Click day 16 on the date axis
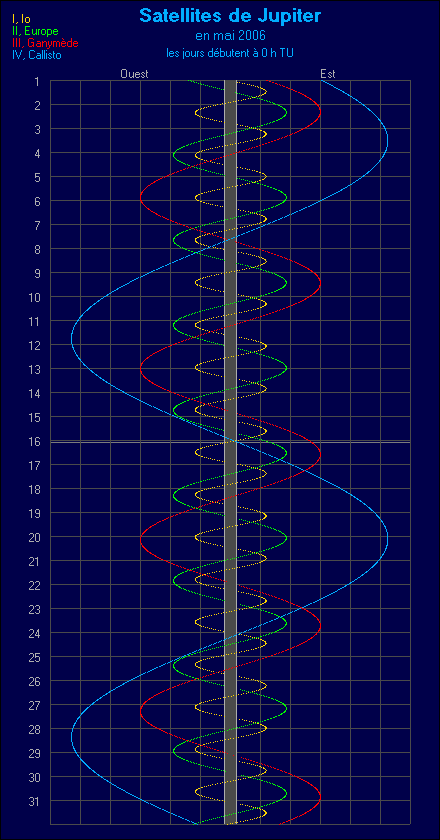The height and width of the screenshot is (840, 440). click(x=34, y=441)
